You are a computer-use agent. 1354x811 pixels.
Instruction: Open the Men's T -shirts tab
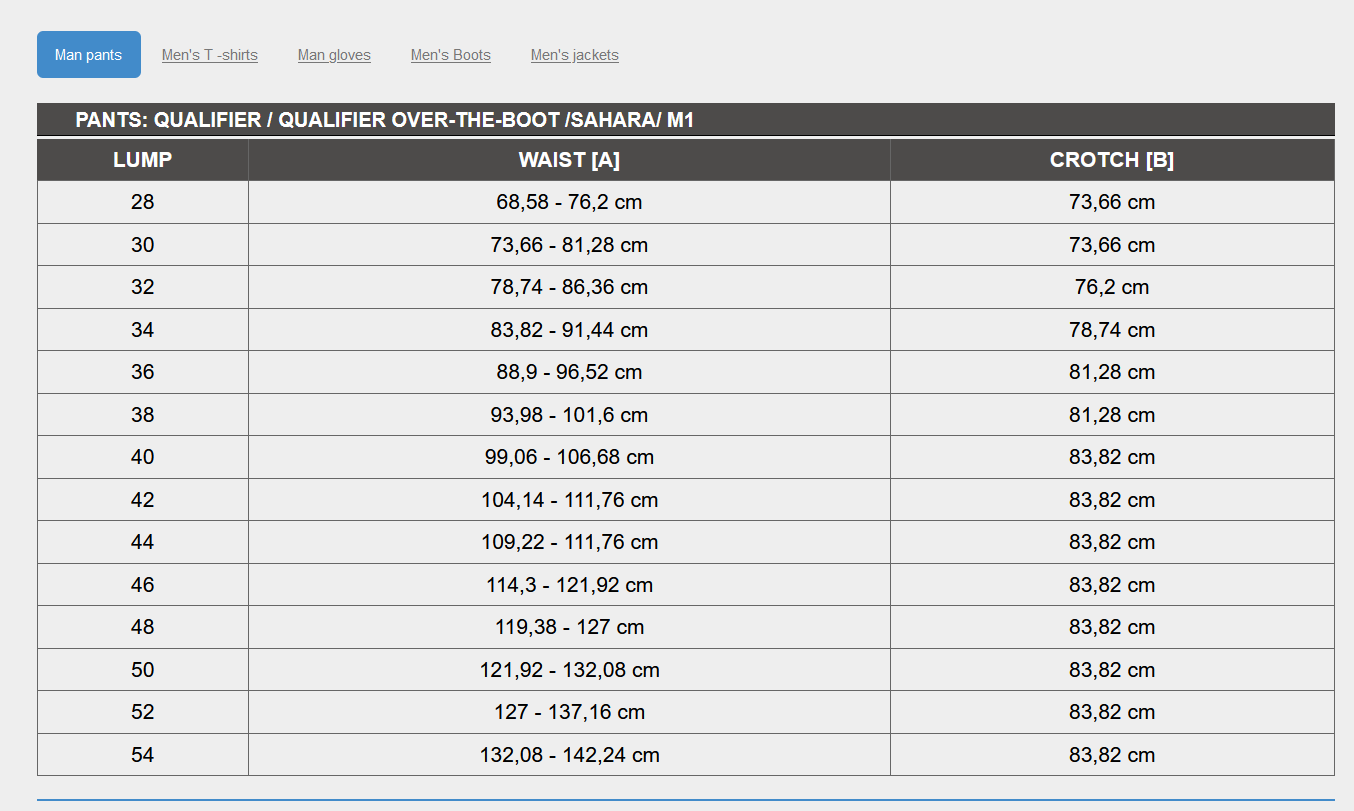[210, 55]
